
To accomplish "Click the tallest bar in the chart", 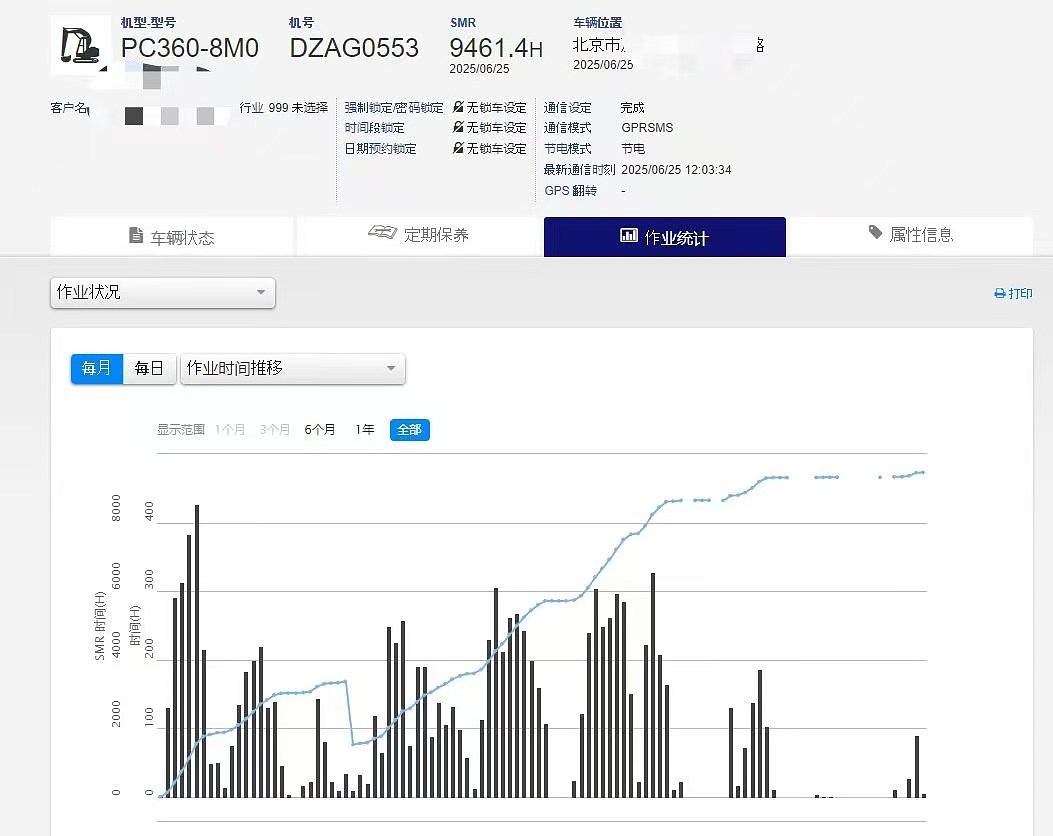I will pyautogui.click(x=197, y=651).
